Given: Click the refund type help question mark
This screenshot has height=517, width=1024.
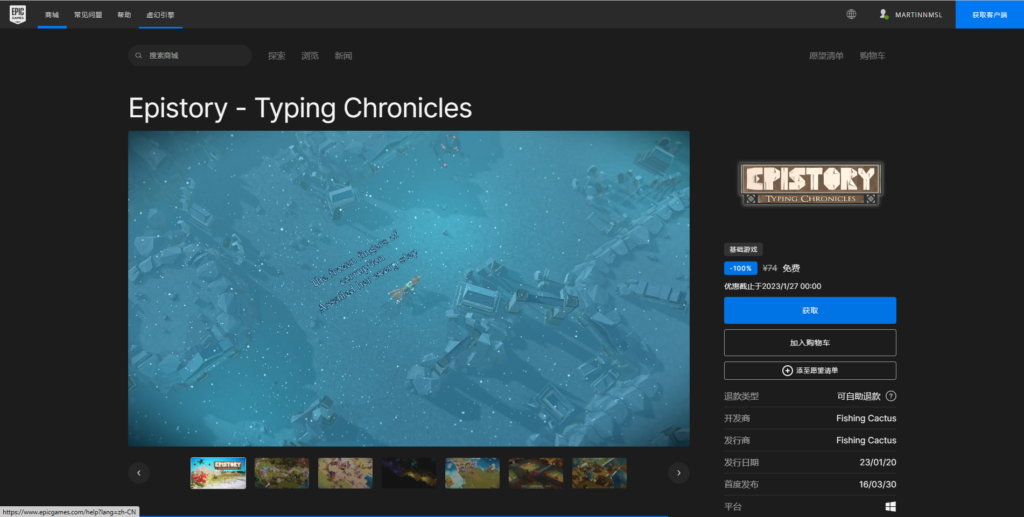Looking at the screenshot, I should 891,396.
